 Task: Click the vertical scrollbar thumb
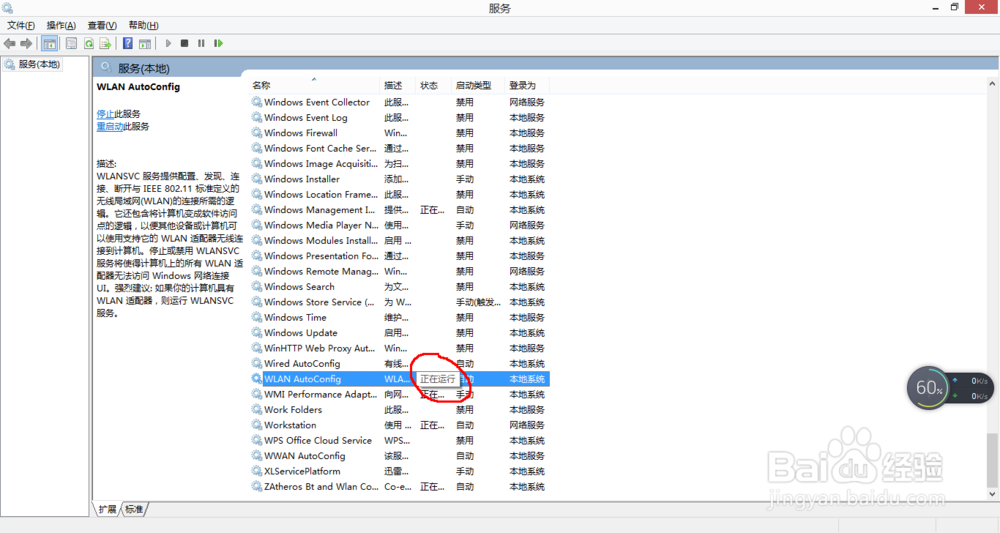(x=992, y=459)
